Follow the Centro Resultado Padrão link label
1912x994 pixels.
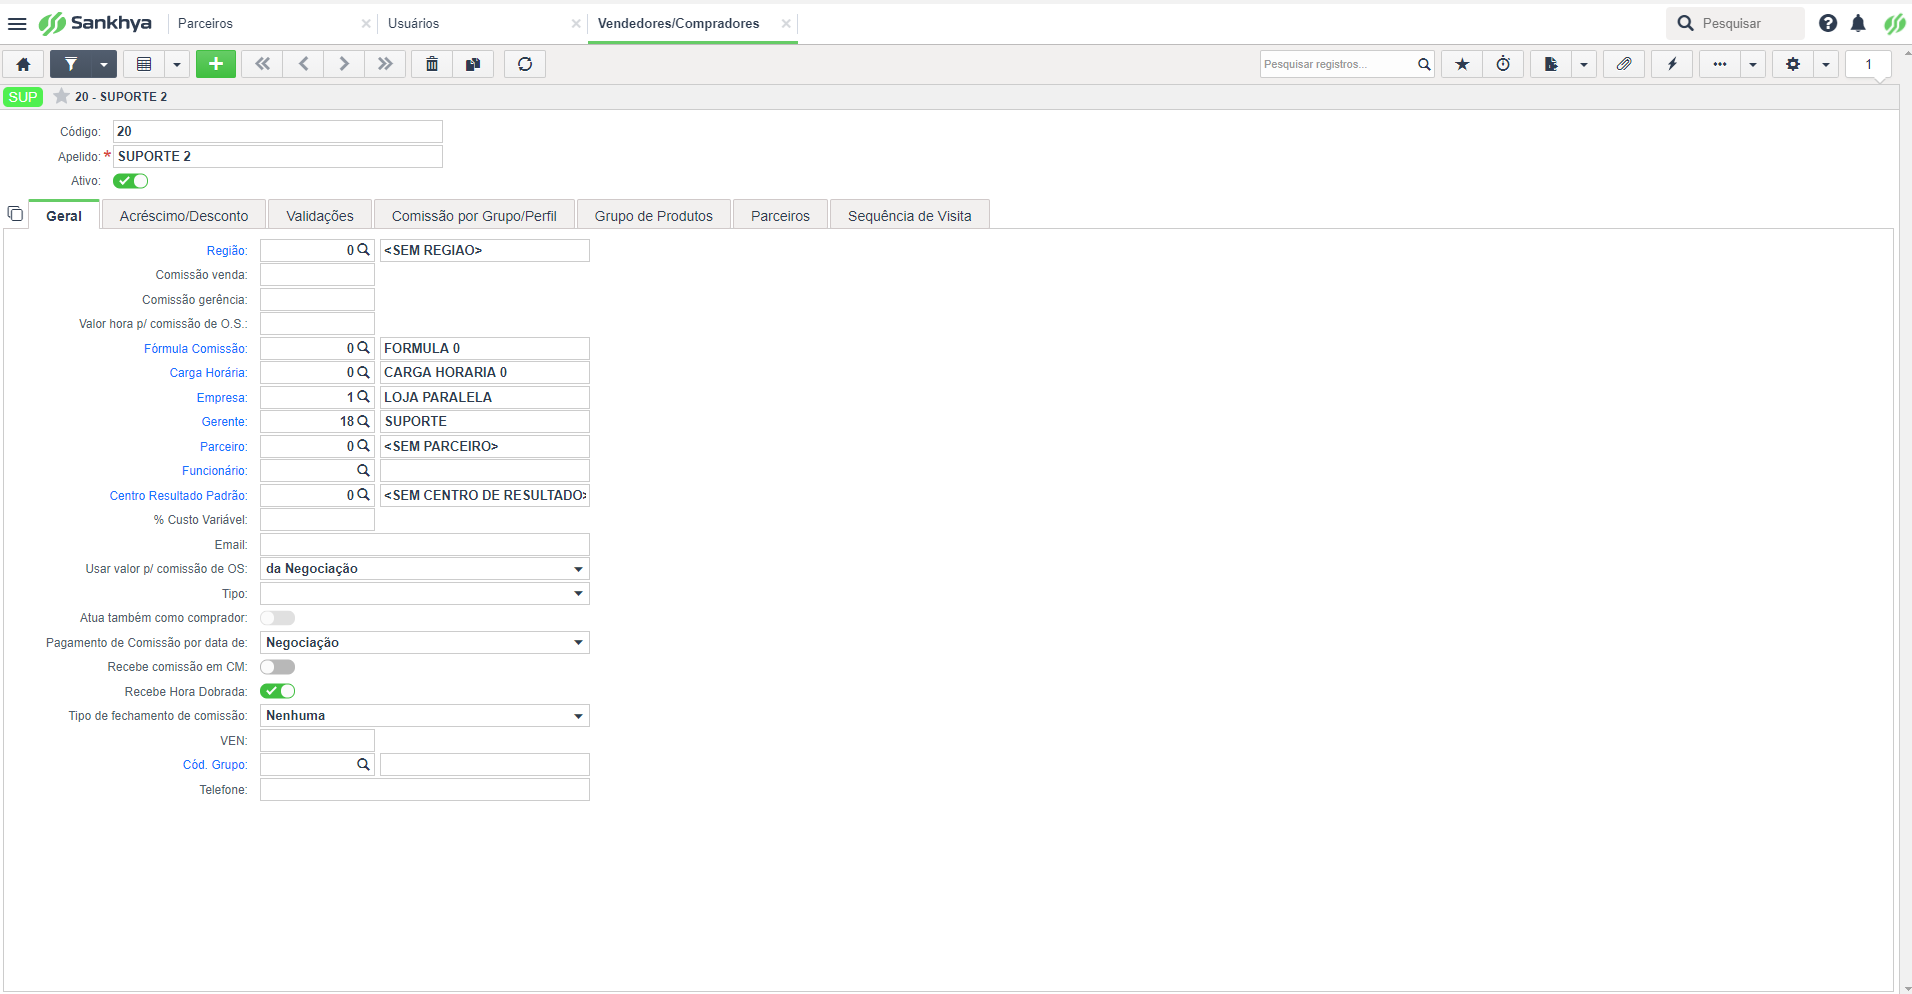pos(178,496)
